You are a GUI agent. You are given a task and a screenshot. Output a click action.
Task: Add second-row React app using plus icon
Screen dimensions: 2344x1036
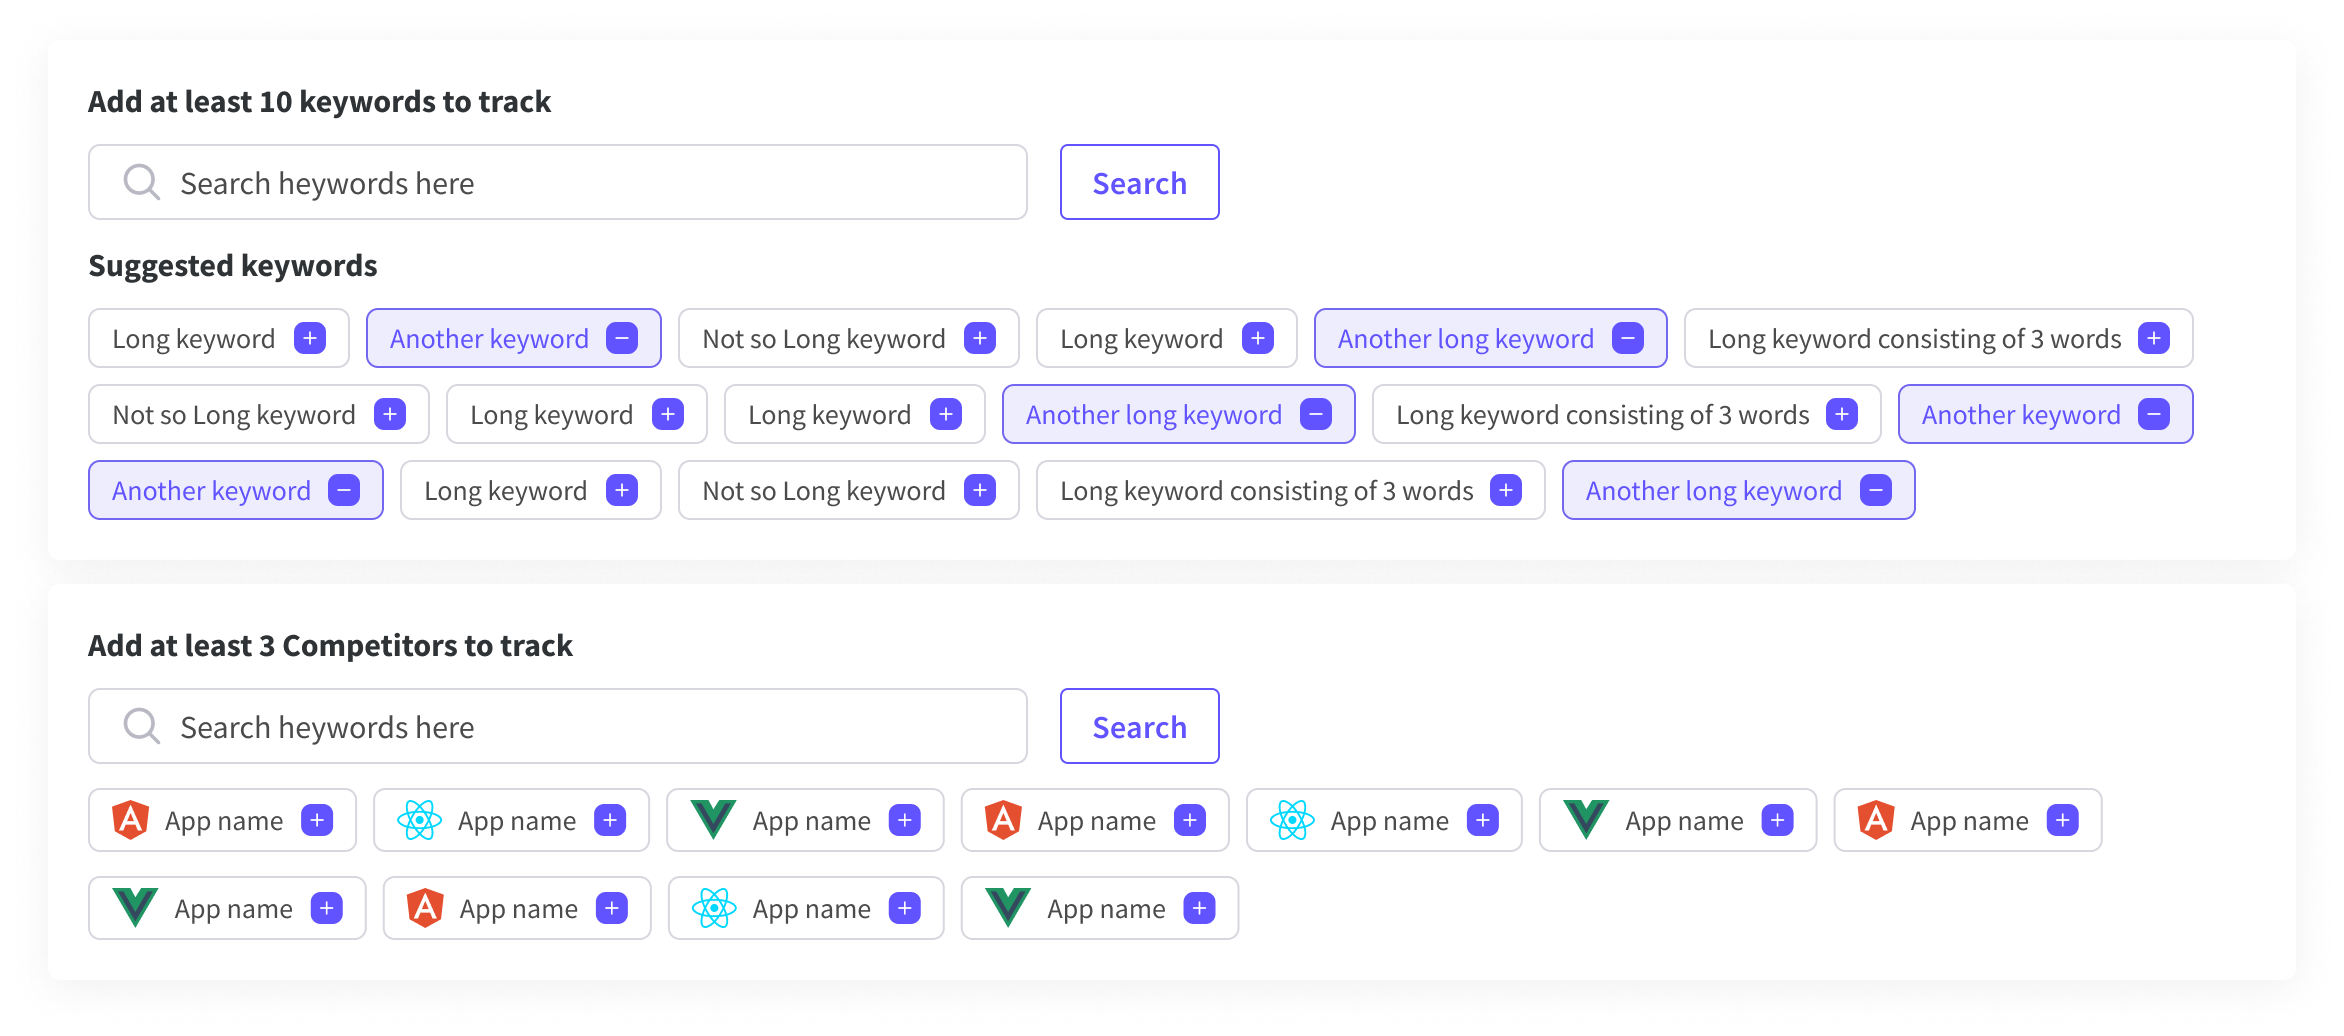coord(905,909)
